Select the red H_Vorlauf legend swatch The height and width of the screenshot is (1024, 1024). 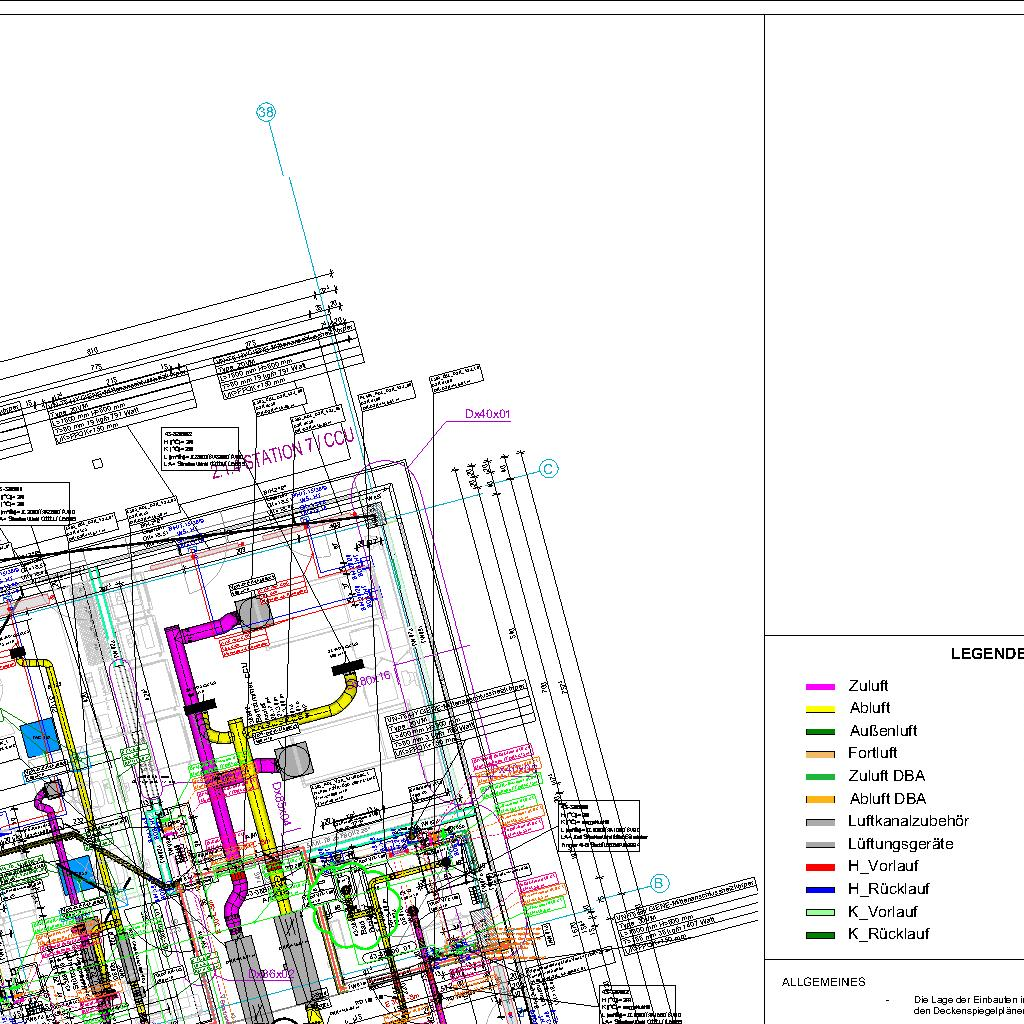[820, 867]
